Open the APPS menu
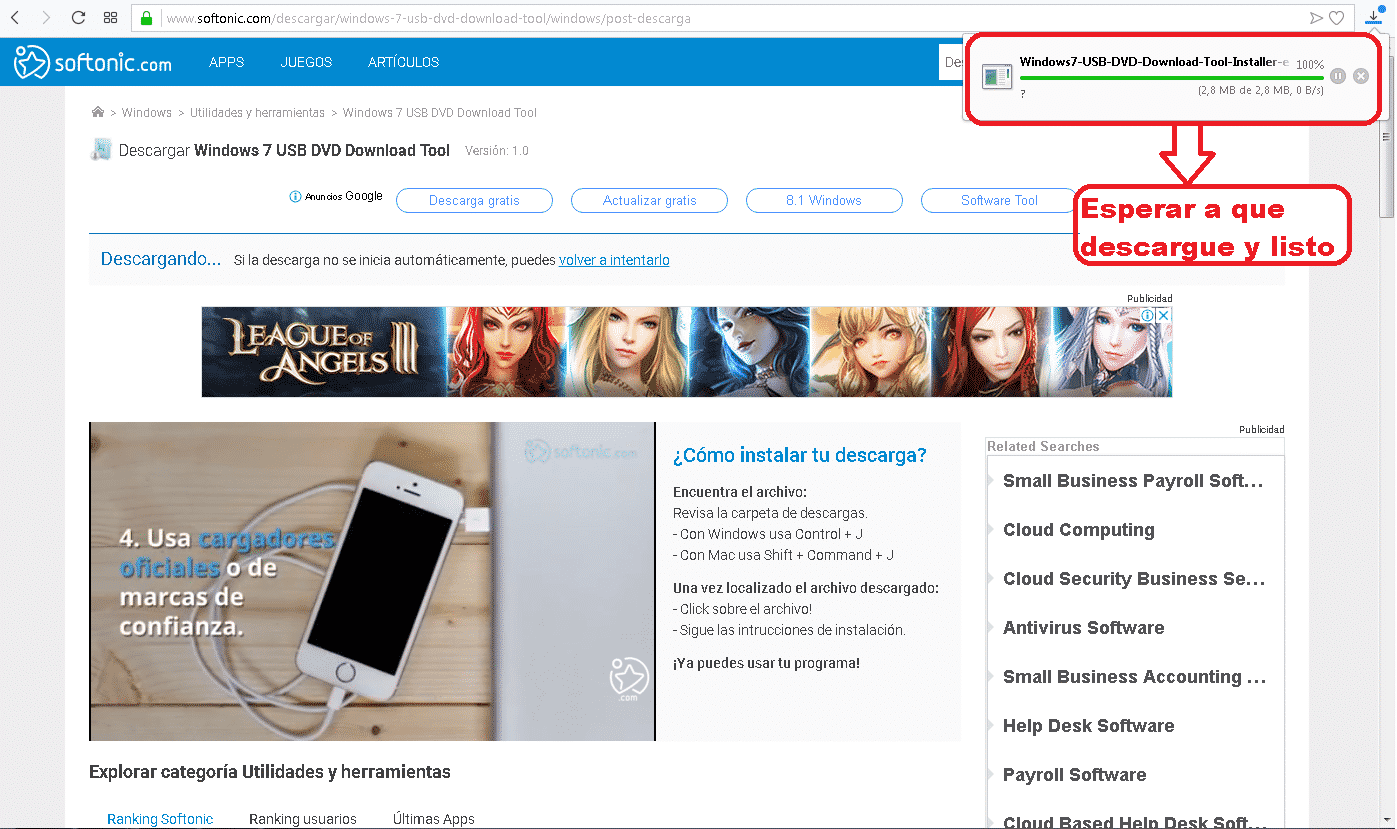 tap(226, 62)
